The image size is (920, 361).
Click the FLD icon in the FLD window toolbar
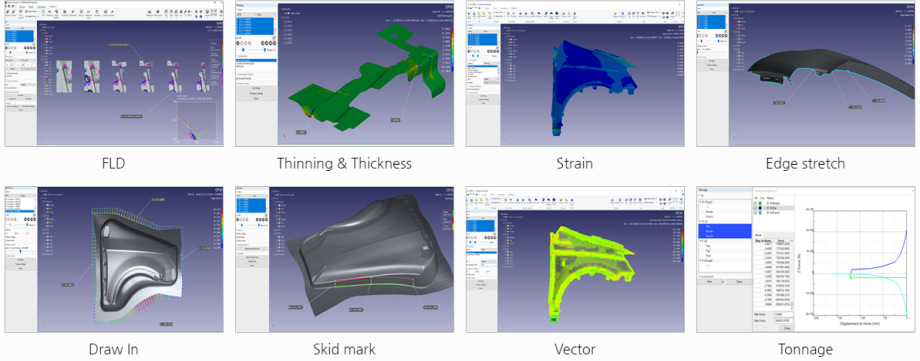tap(43, 13)
